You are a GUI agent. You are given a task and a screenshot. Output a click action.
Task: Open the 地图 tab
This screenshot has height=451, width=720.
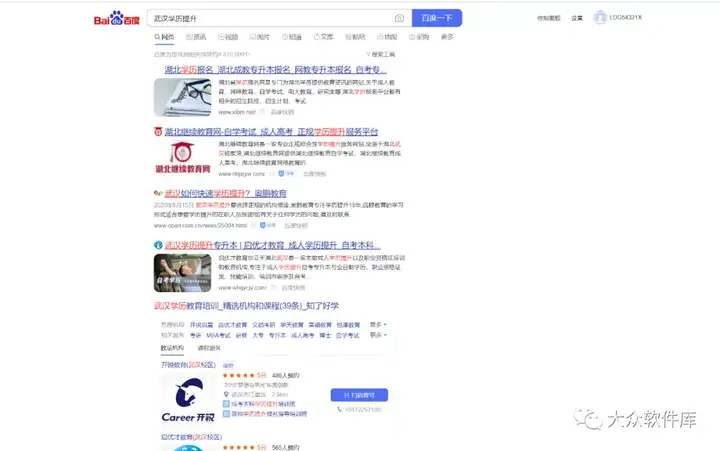pyautogui.click(x=387, y=37)
